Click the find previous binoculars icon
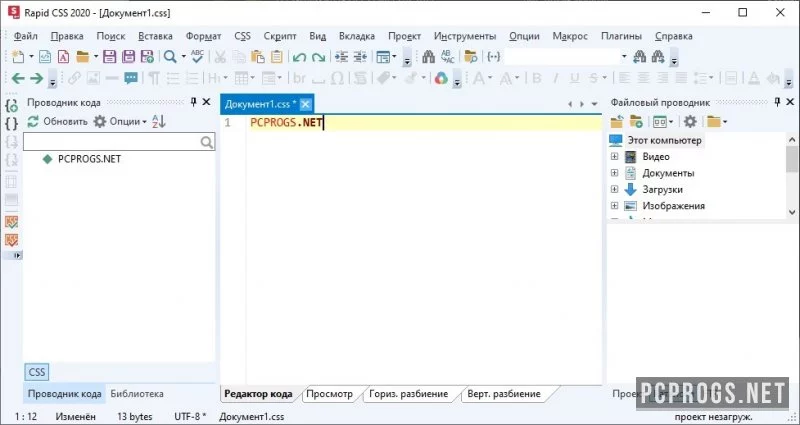The height and width of the screenshot is (425, 800). click(x=639, y=57)
